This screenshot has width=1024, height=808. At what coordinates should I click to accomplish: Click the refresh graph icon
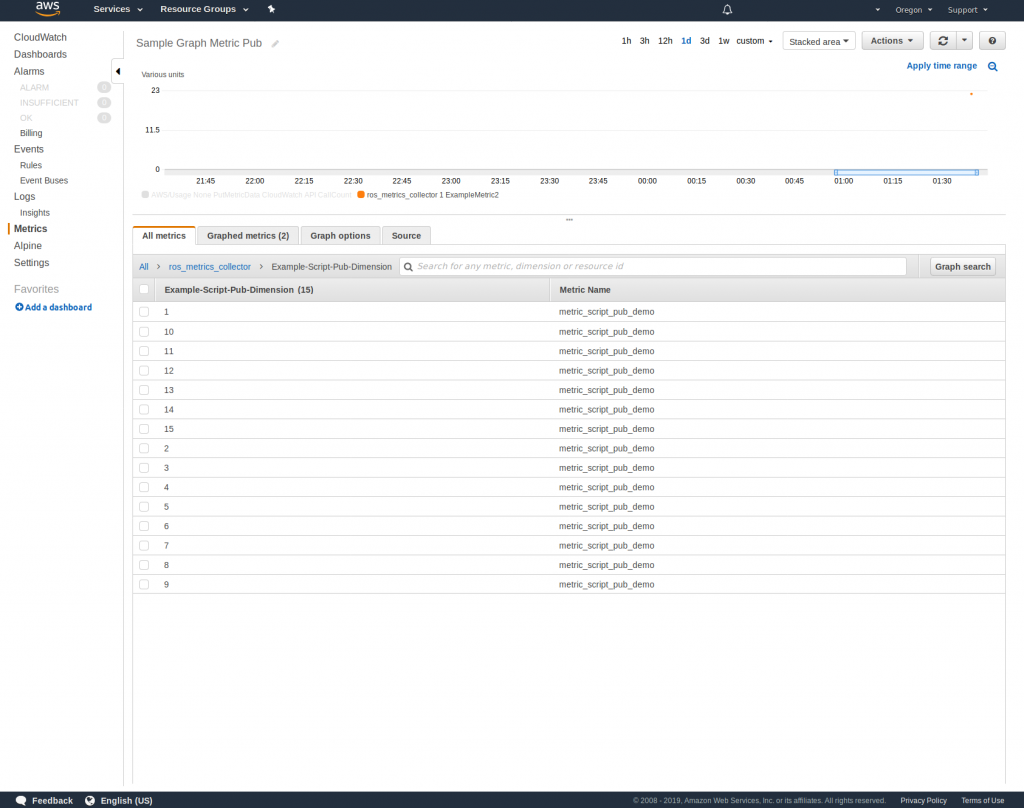[941, 41]
